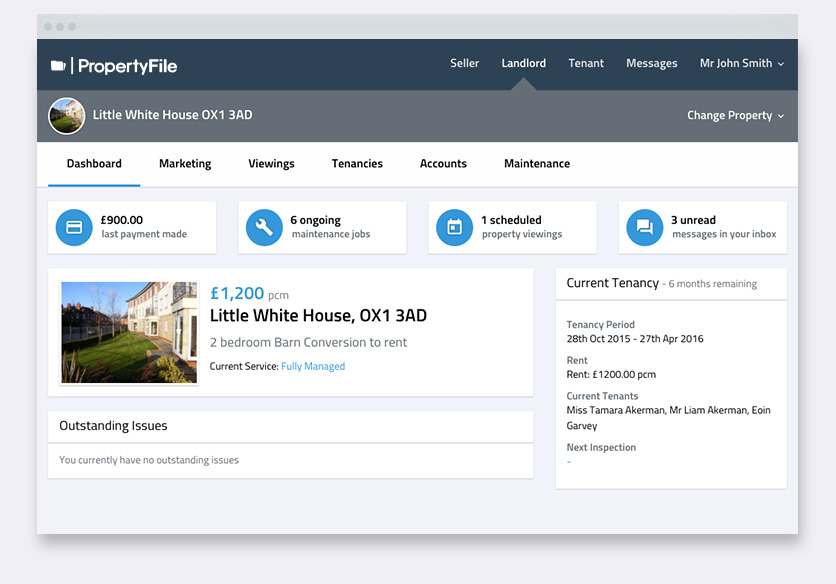
Task: Open the Viewings tab
Action: coord(271,164)
